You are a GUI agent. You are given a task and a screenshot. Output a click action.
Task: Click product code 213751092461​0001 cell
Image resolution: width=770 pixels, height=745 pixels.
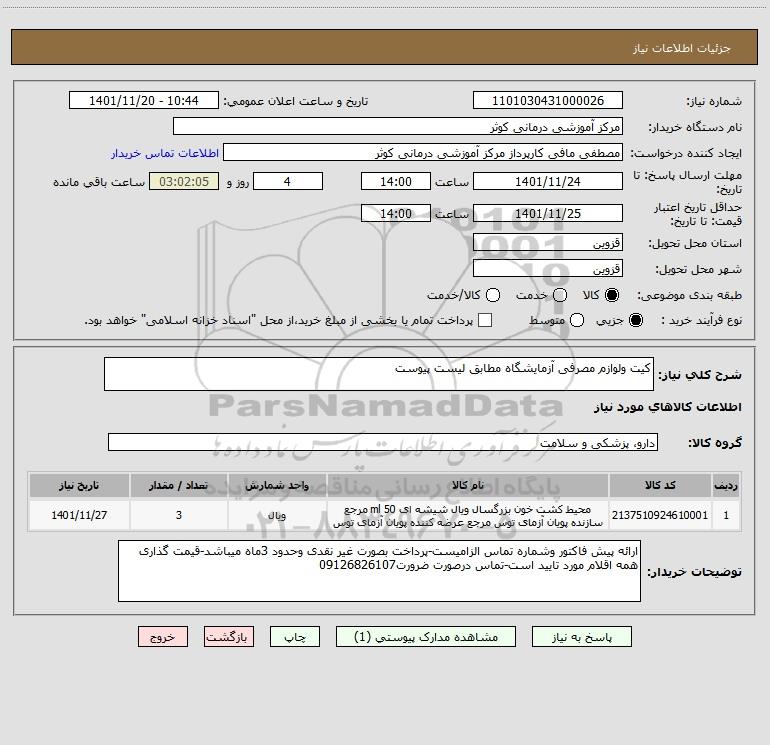(x=660, y=515)
